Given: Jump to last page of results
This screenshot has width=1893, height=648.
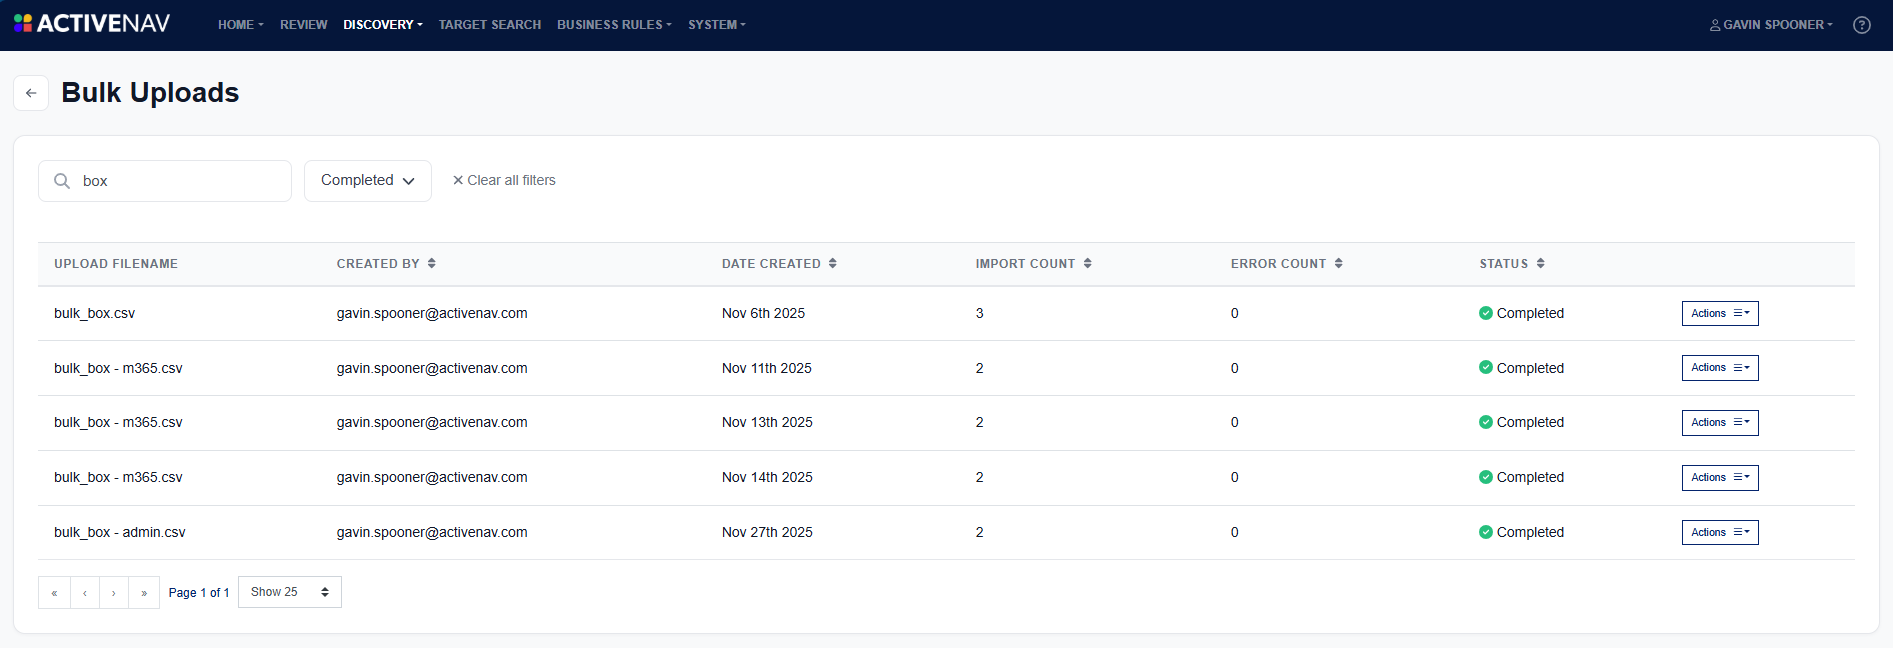Looking at the screenshot, I should 144,593.
